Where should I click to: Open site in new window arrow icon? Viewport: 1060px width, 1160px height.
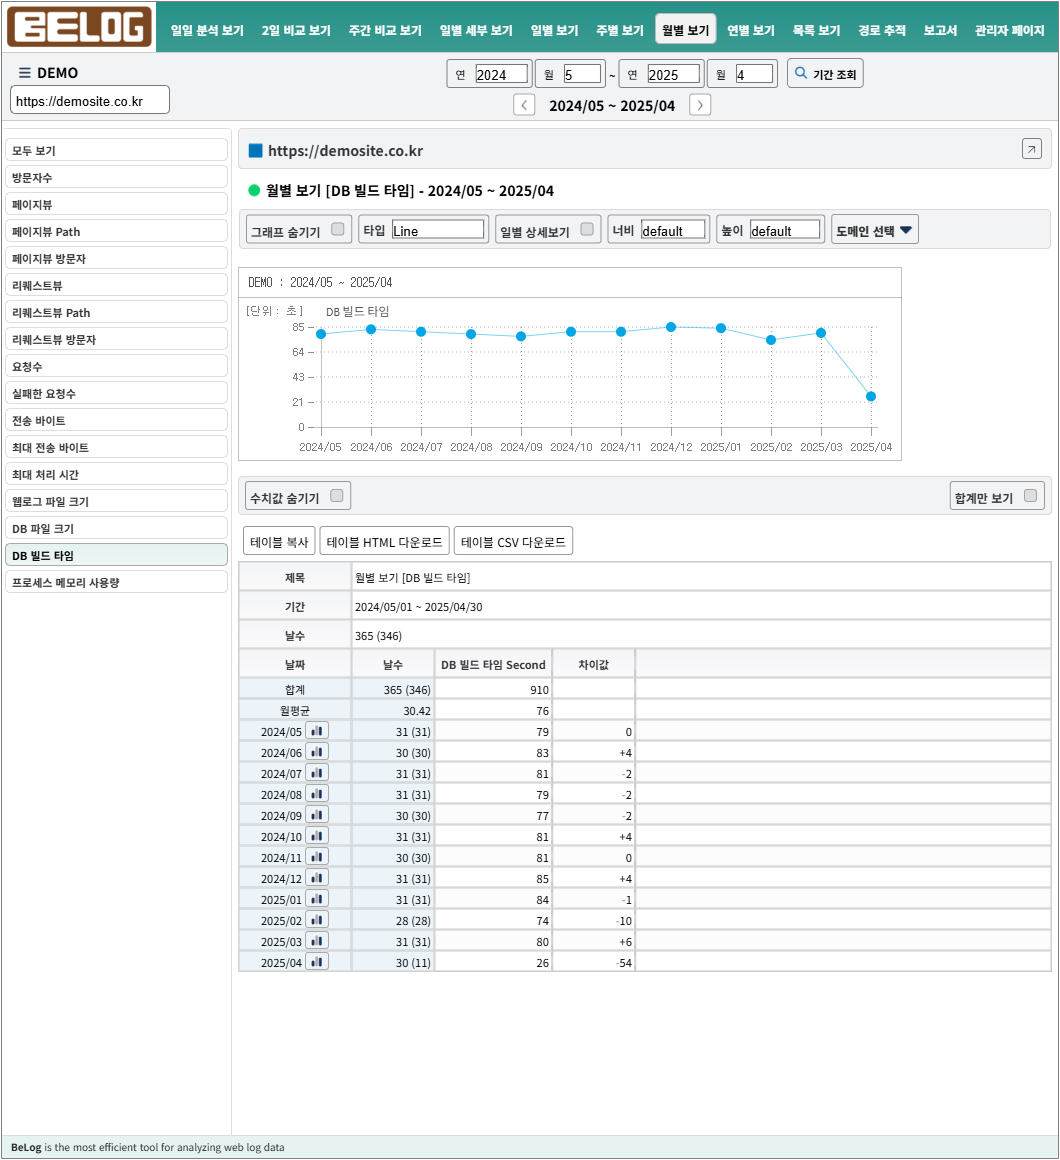click(1031, 149)
